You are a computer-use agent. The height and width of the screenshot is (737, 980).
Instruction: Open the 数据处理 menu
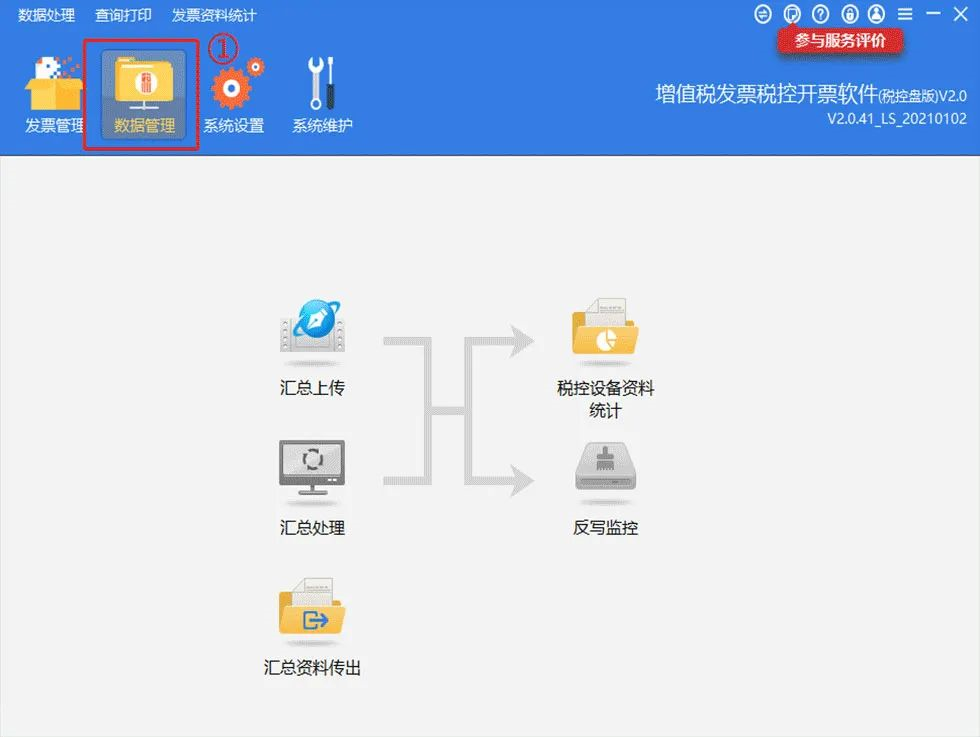tap(46, 15)
